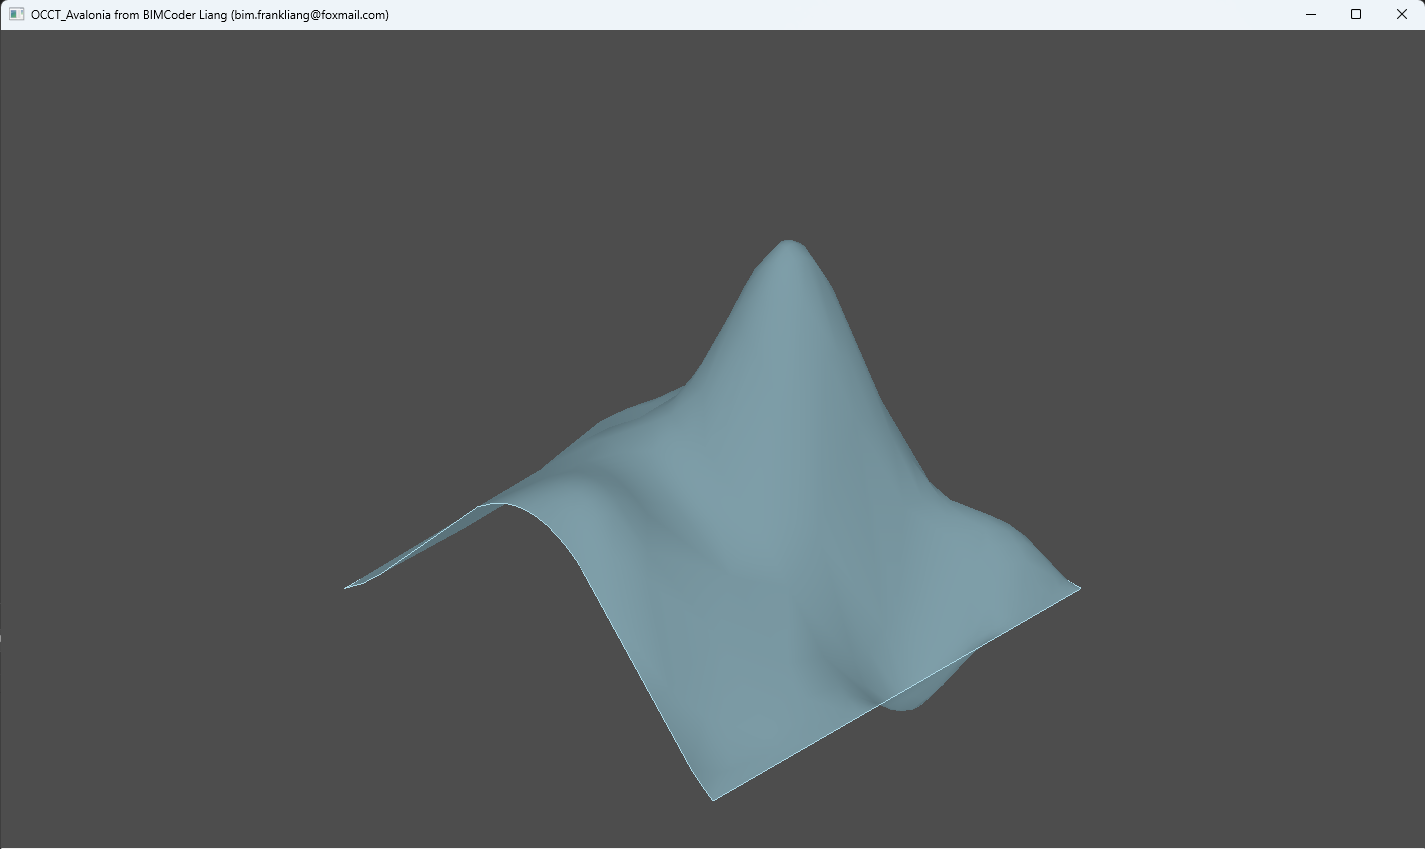Viewport: 1425px width, 849px height.
Task: Select the tallest peak of the surface
Action: [788, 245]
